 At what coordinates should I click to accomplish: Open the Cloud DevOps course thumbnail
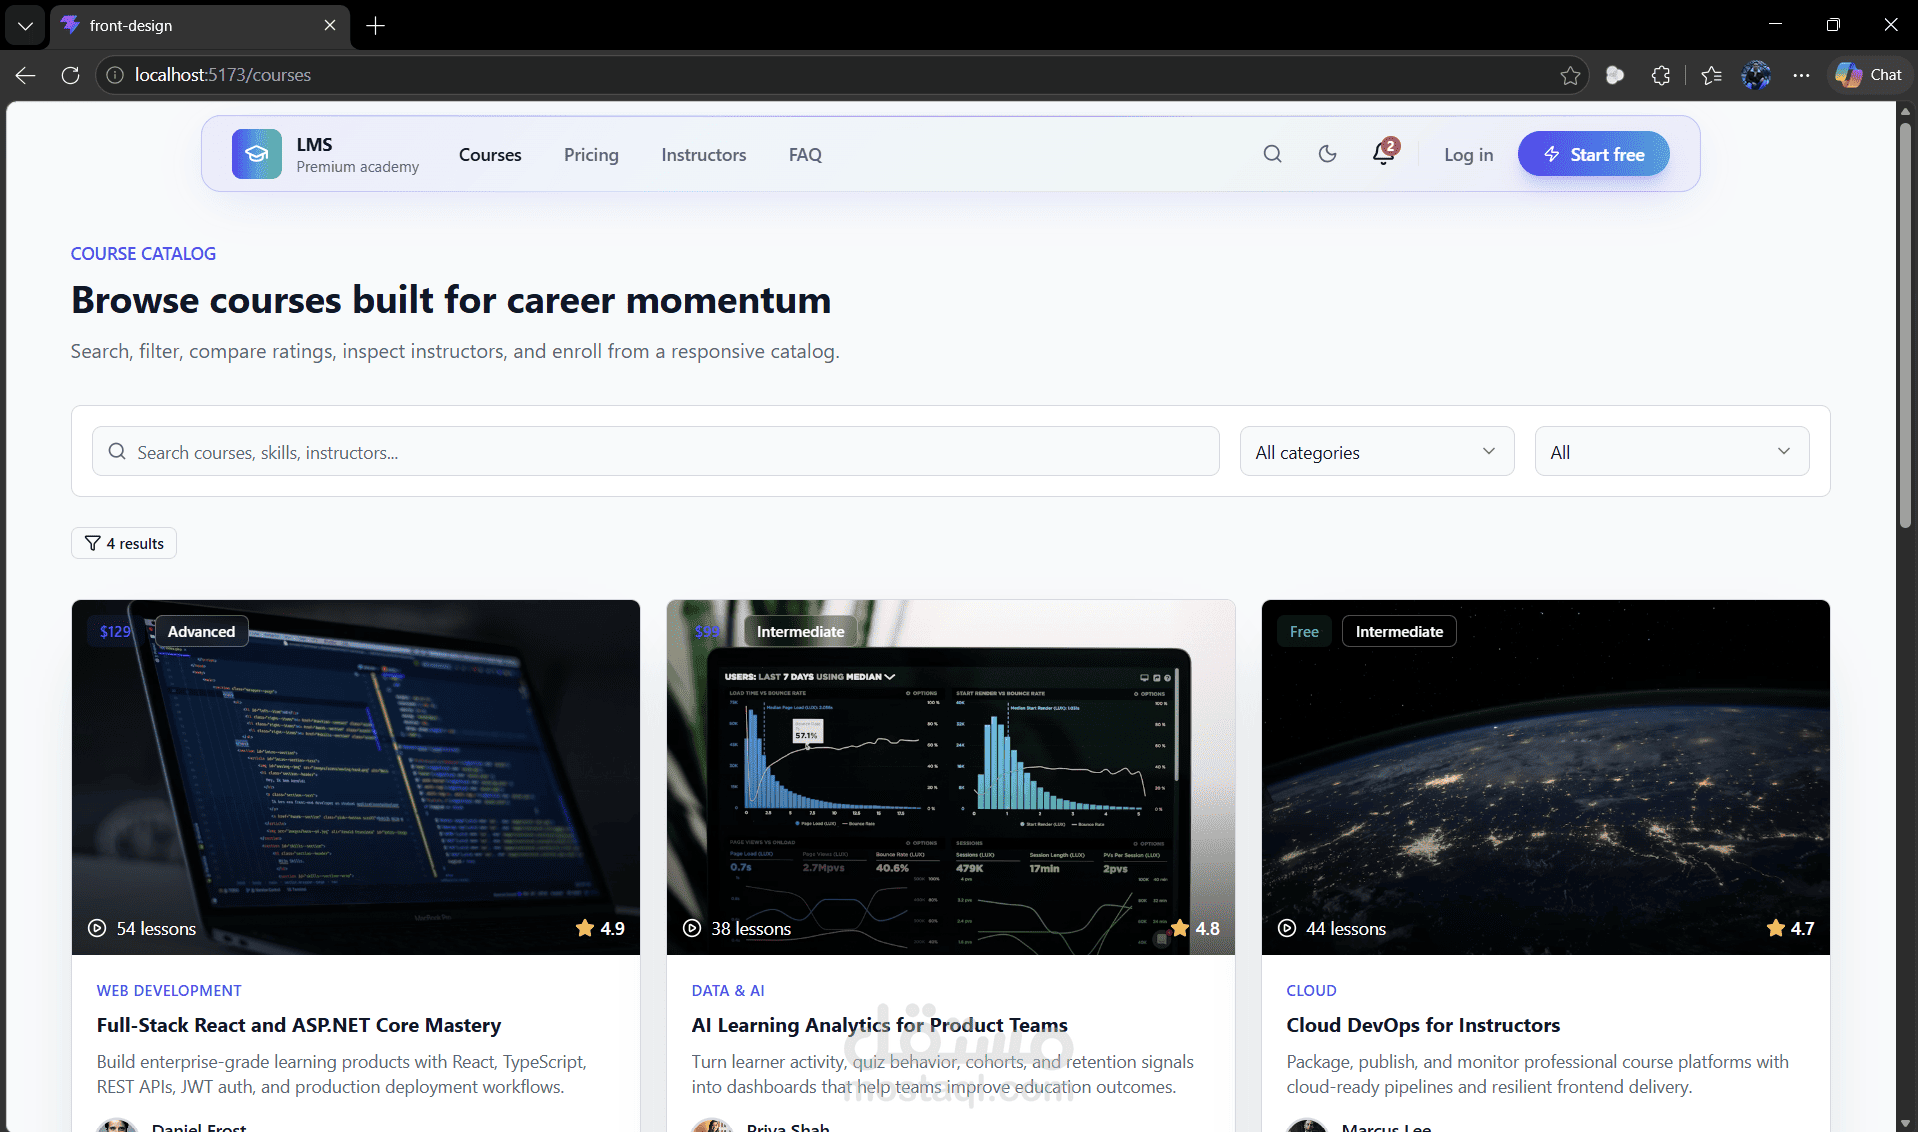(1545, 777)
